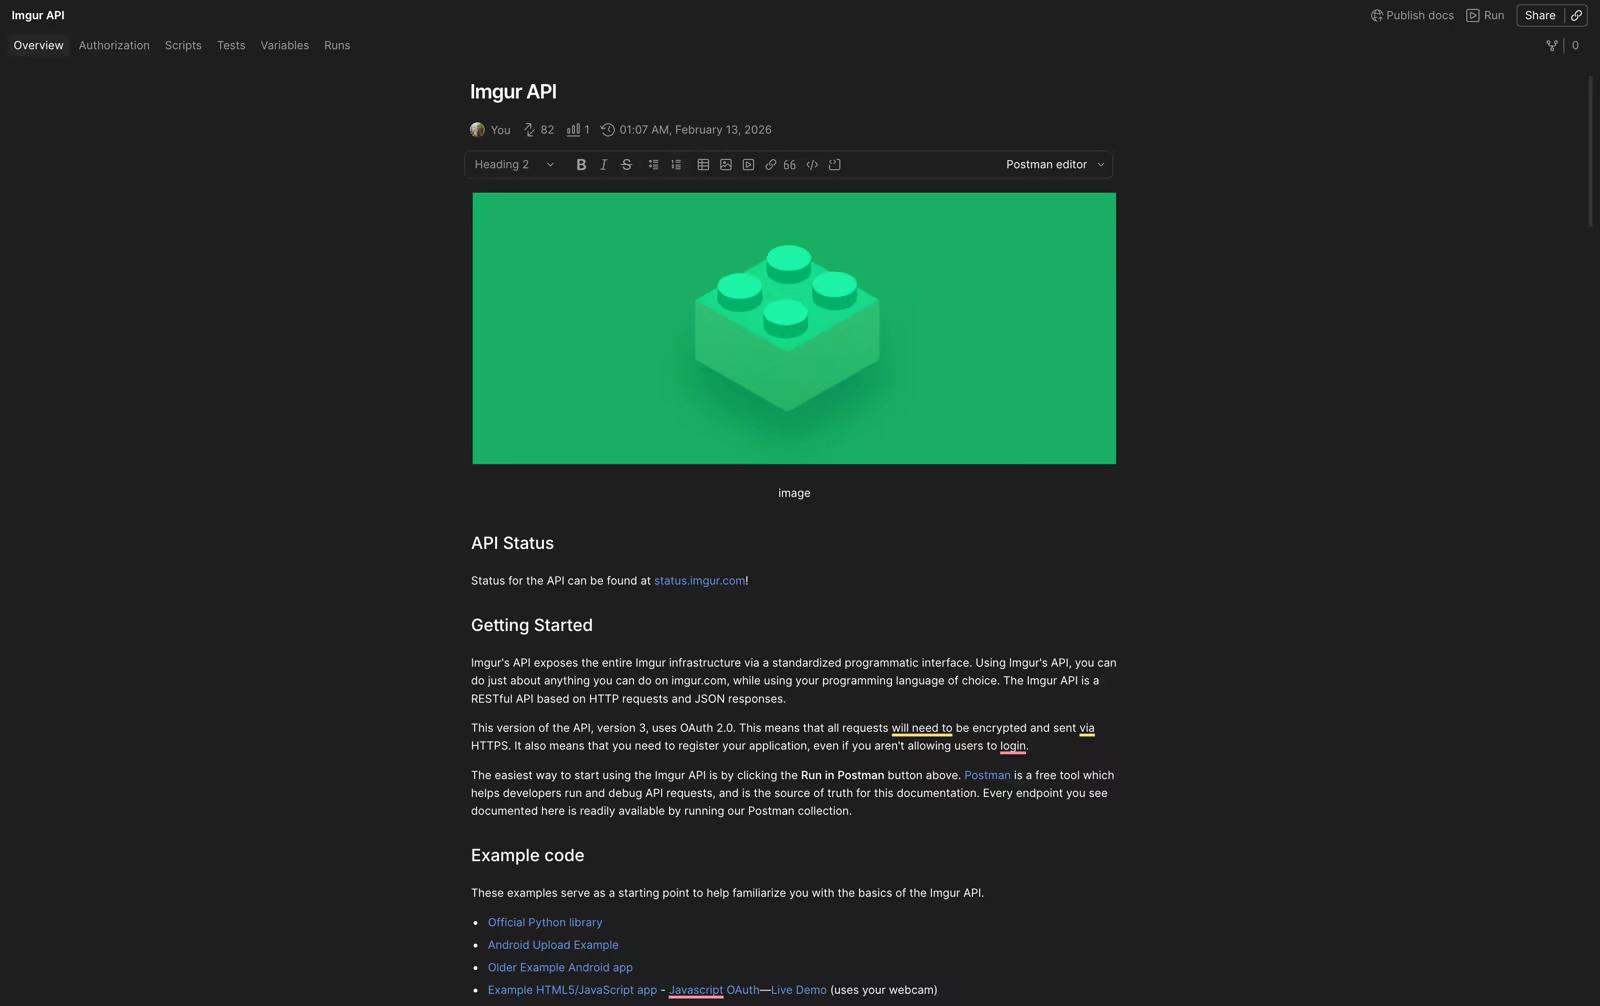Copy the collection link via chain icon
This screenshot has width=1600, height=1006.
[x=1577, y=15]
